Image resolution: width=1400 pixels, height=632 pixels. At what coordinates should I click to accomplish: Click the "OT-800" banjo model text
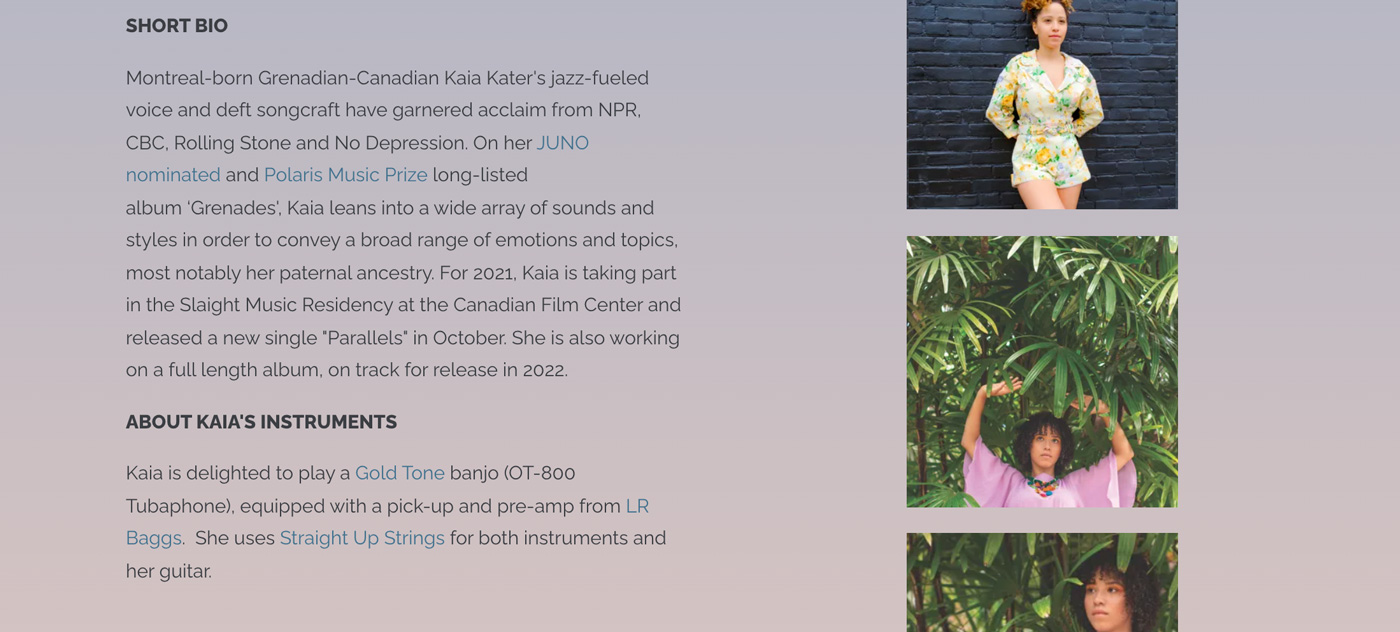[x=542, y=473]
